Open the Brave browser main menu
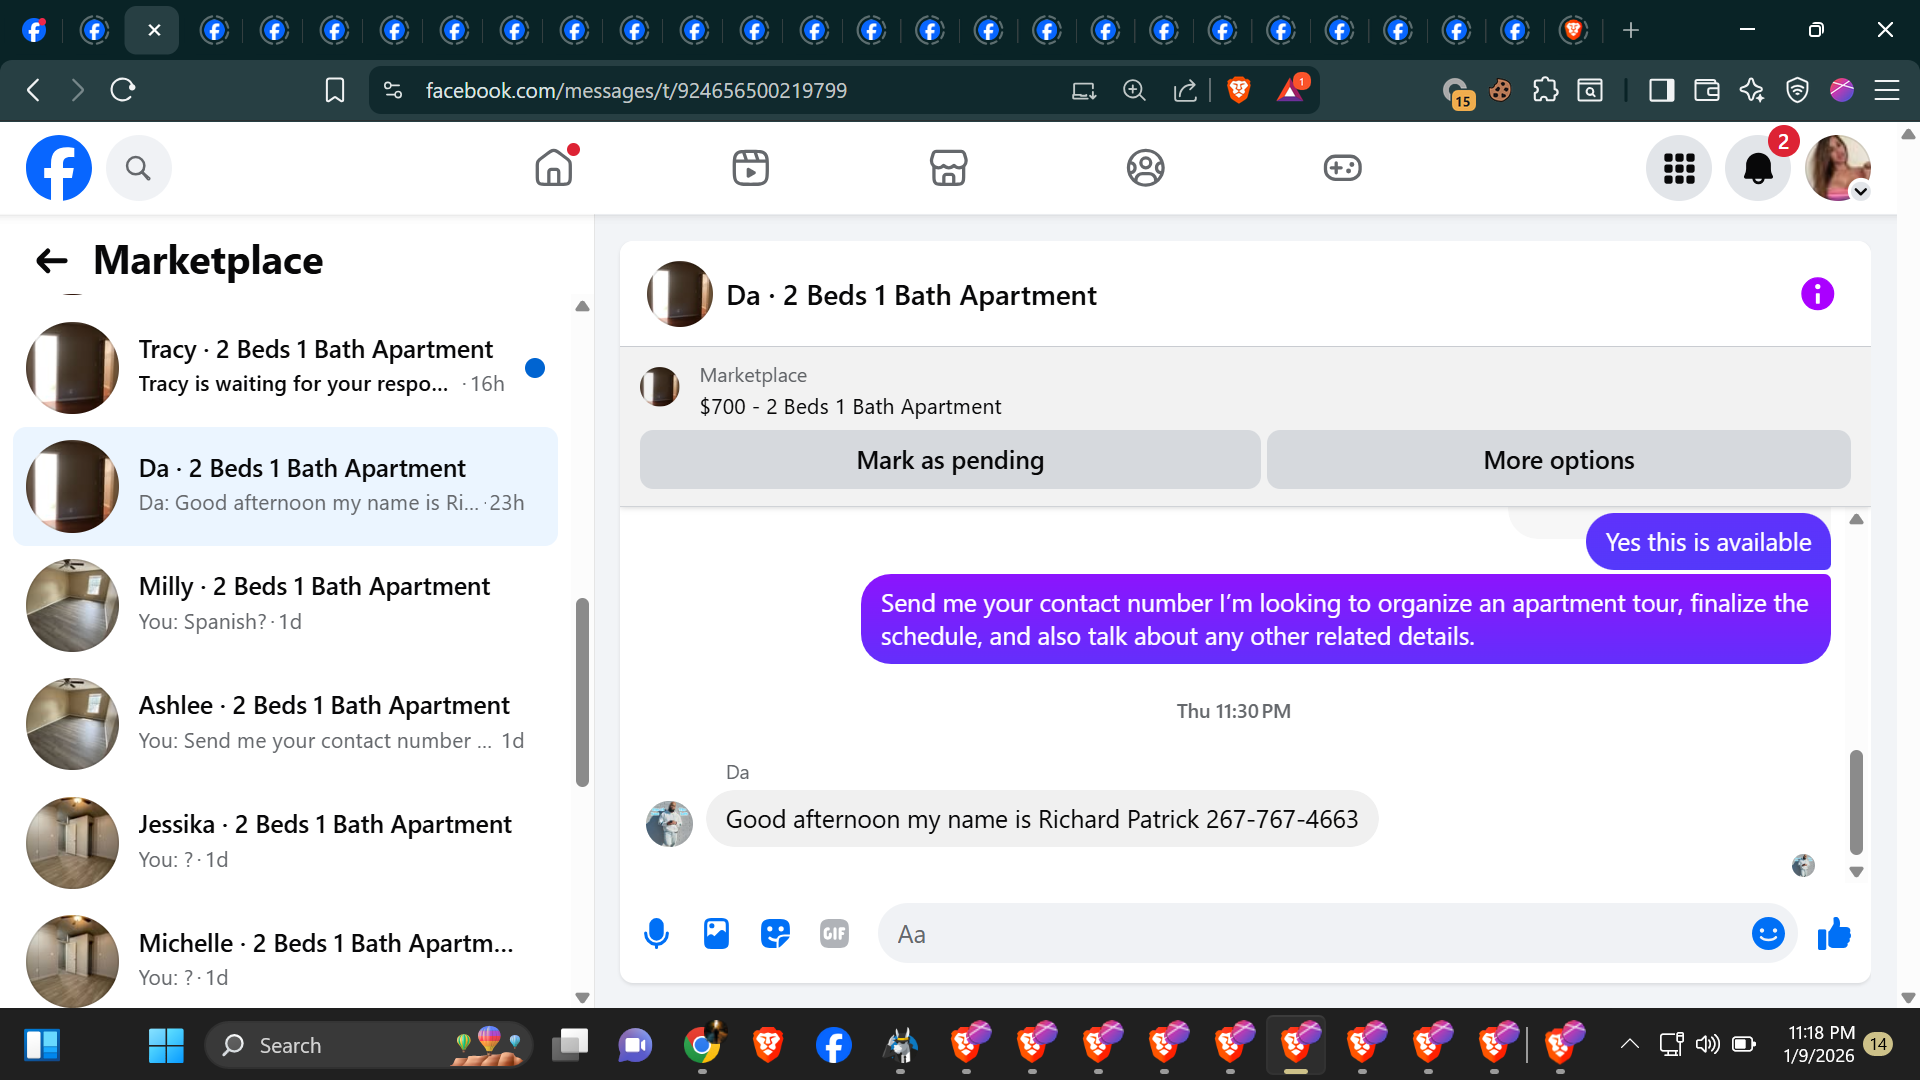This screenshot has height=1080, width=1920. coord(1887,90)
